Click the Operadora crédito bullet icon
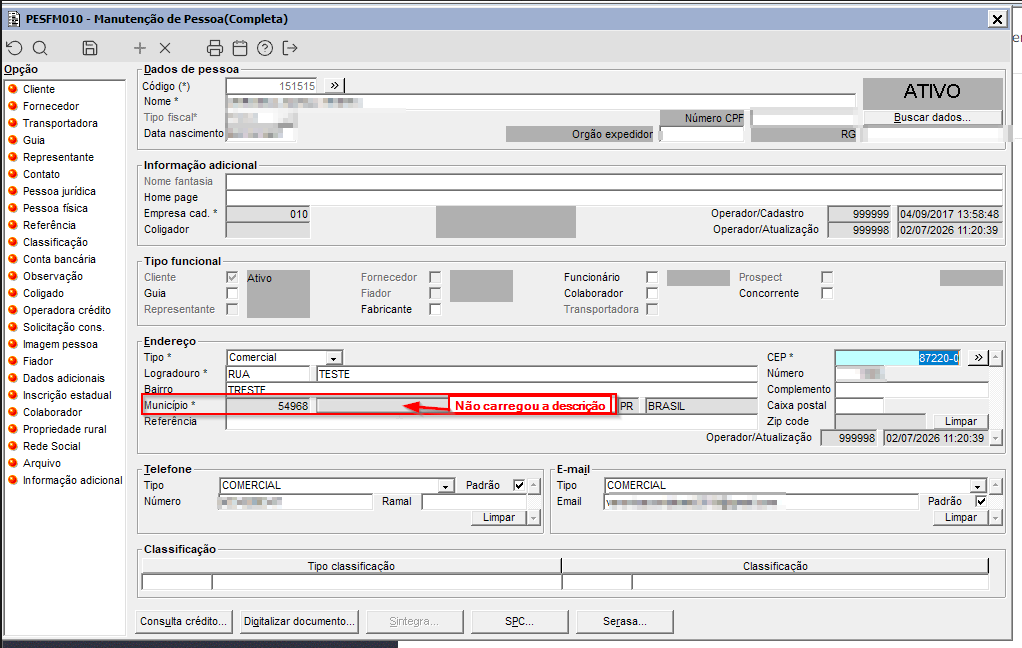 [x=12, y=310]
